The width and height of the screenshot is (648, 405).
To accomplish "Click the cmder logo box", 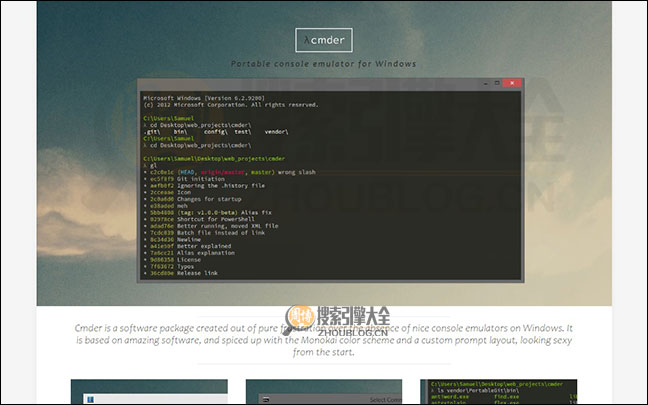I will pos(324,40).
